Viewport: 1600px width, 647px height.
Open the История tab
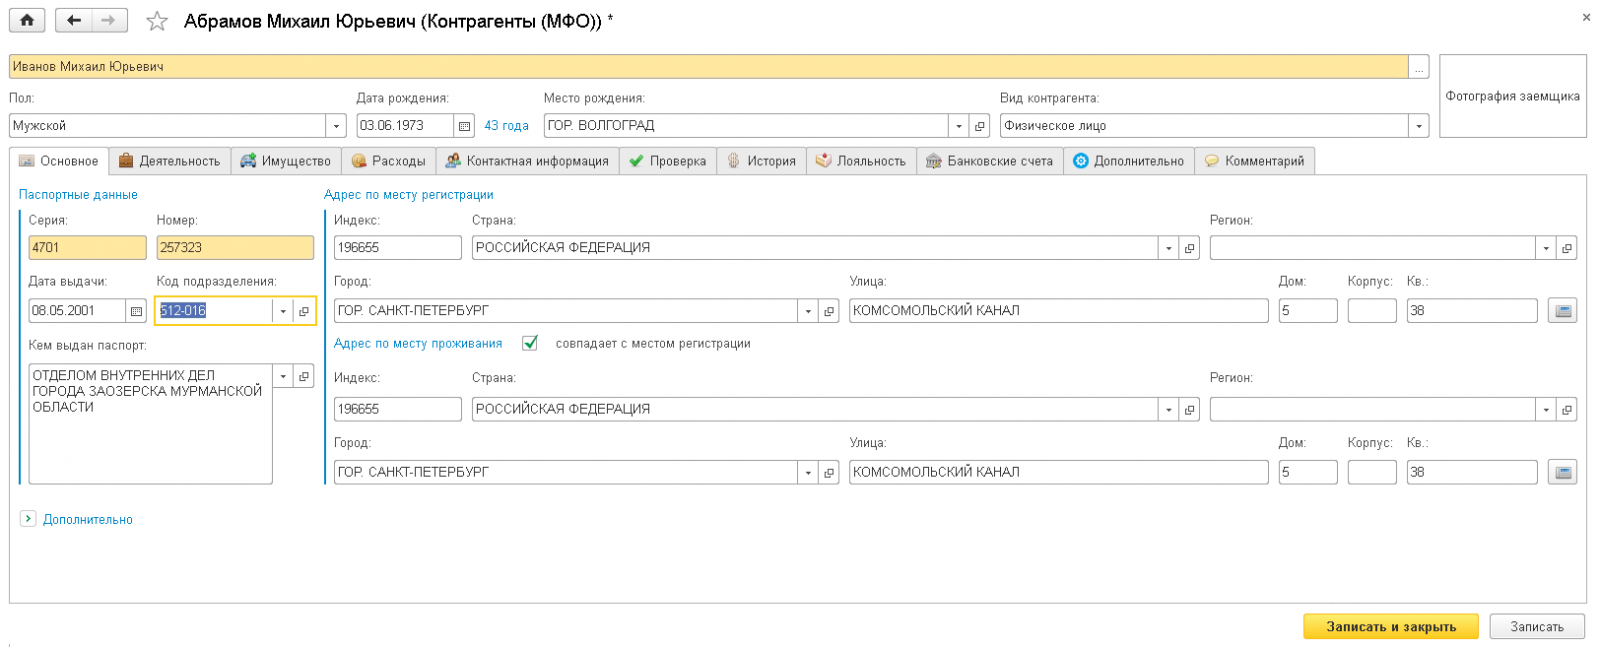pyautogui.click(x=762, y=161)
